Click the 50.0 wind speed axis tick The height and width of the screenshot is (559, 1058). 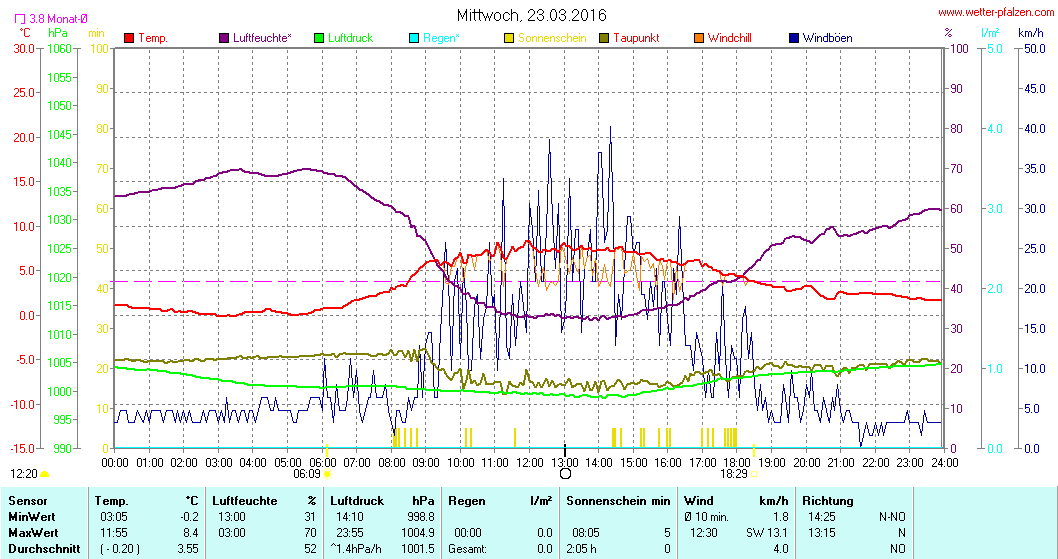[1034, 49]
